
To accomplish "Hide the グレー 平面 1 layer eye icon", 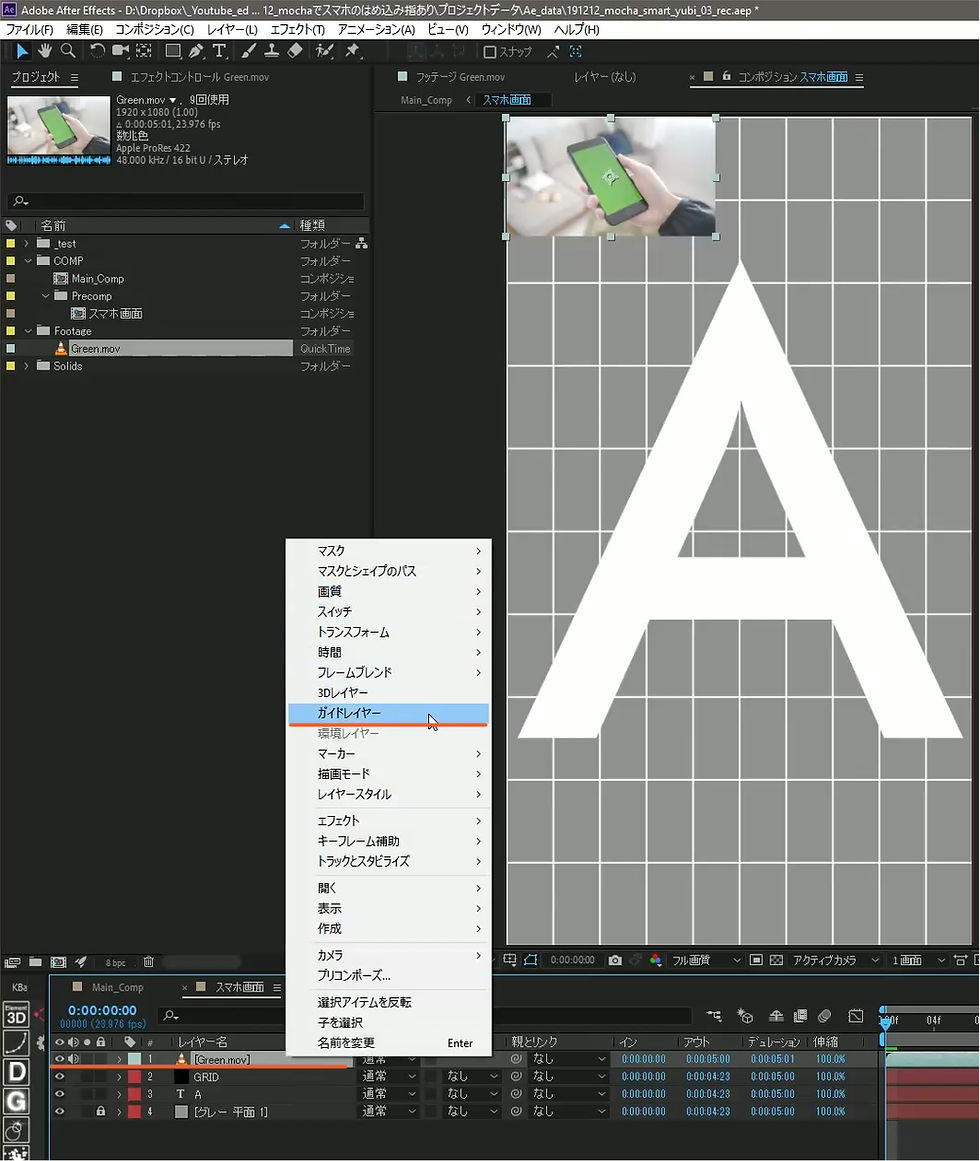I will [59, 1111].
